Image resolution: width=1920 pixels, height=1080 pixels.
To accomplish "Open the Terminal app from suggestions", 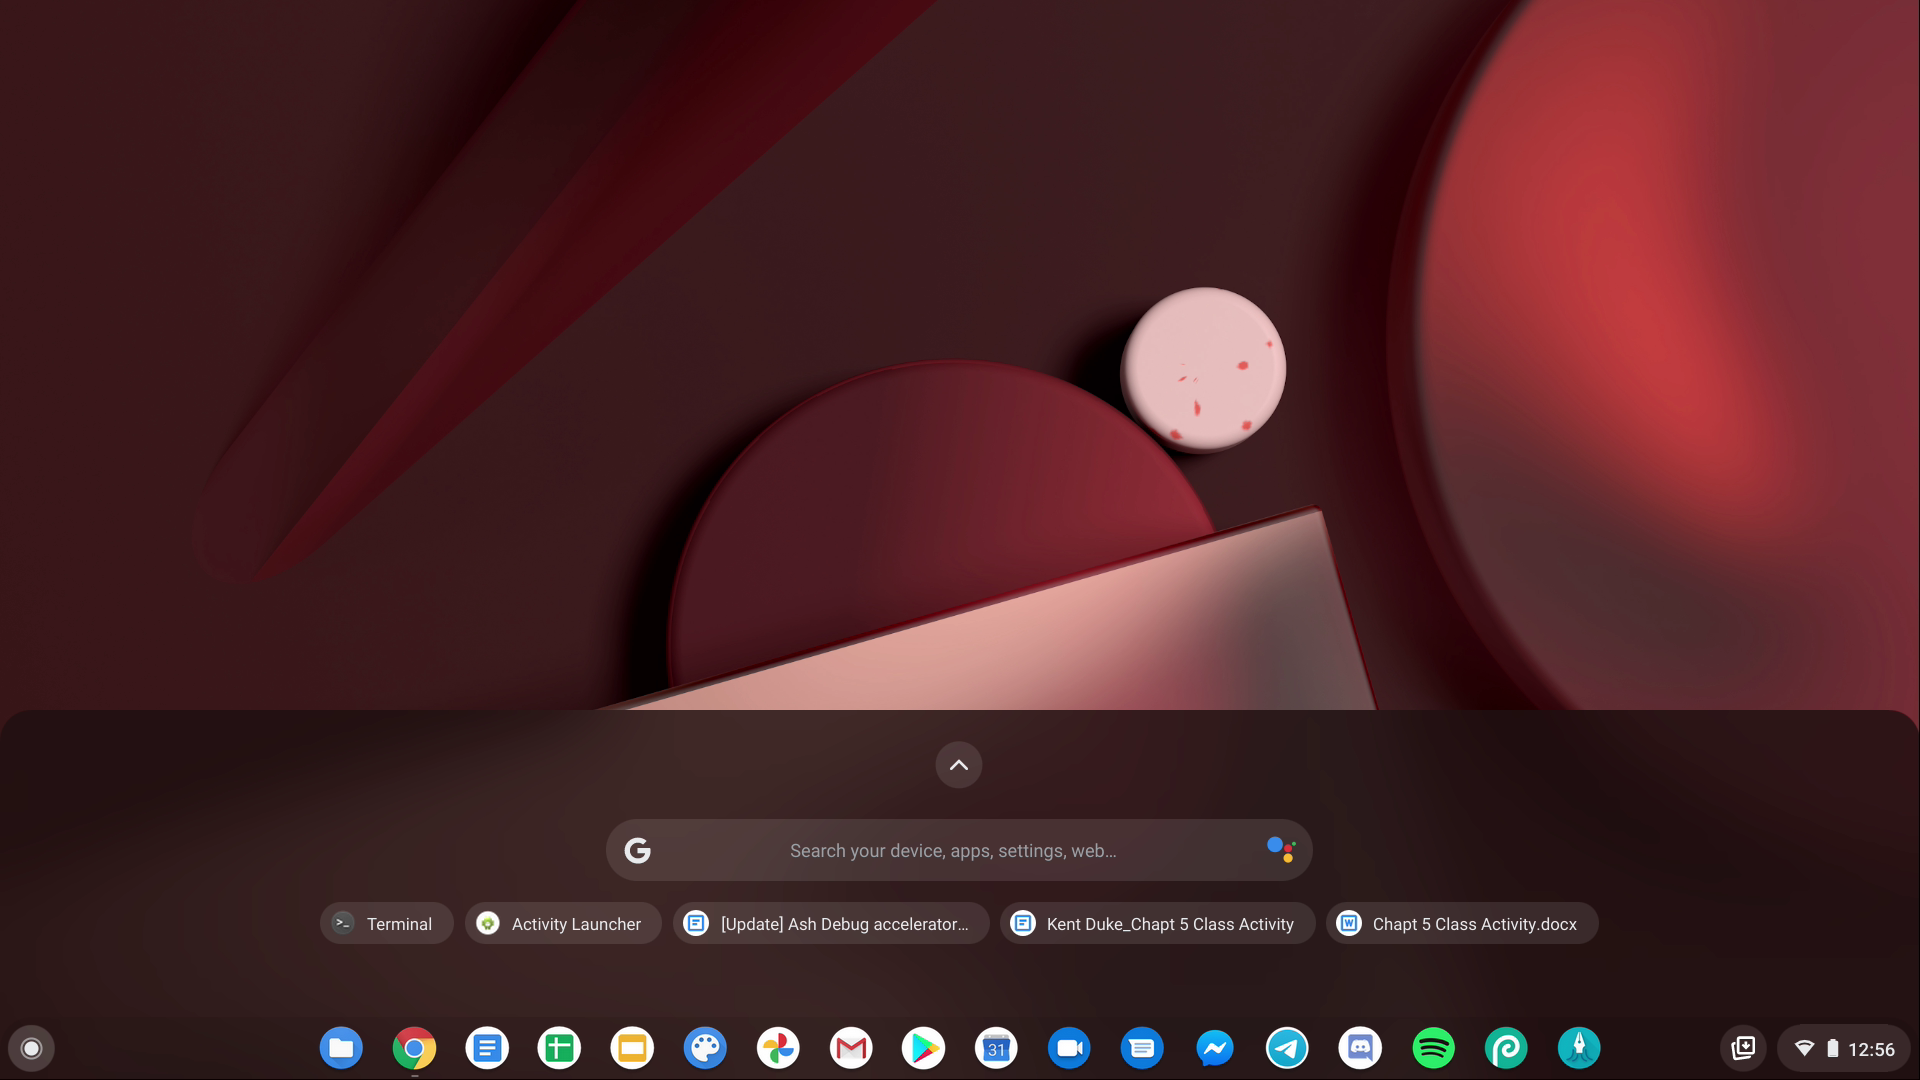I will [x=386, y=923].
